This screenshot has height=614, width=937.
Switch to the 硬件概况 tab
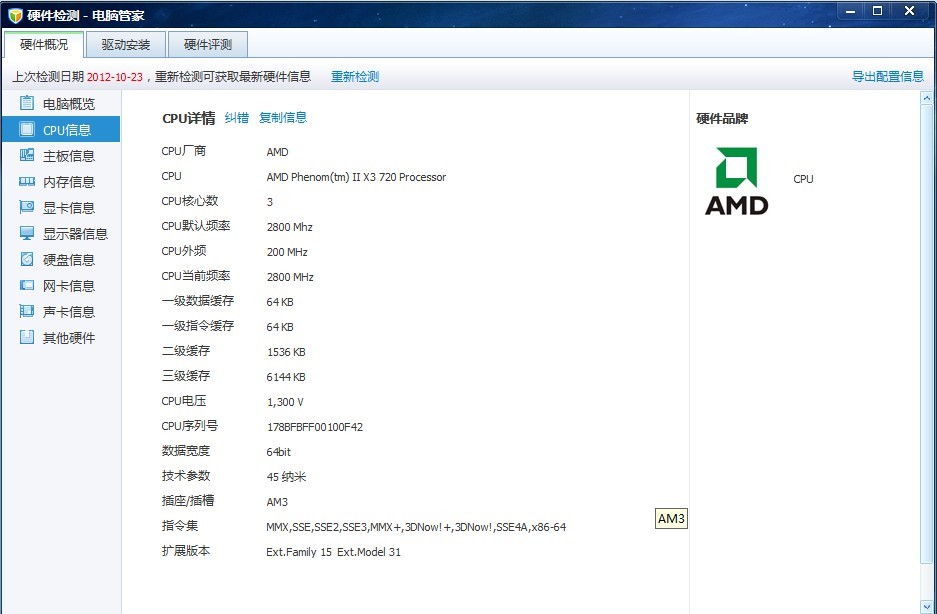44,44
